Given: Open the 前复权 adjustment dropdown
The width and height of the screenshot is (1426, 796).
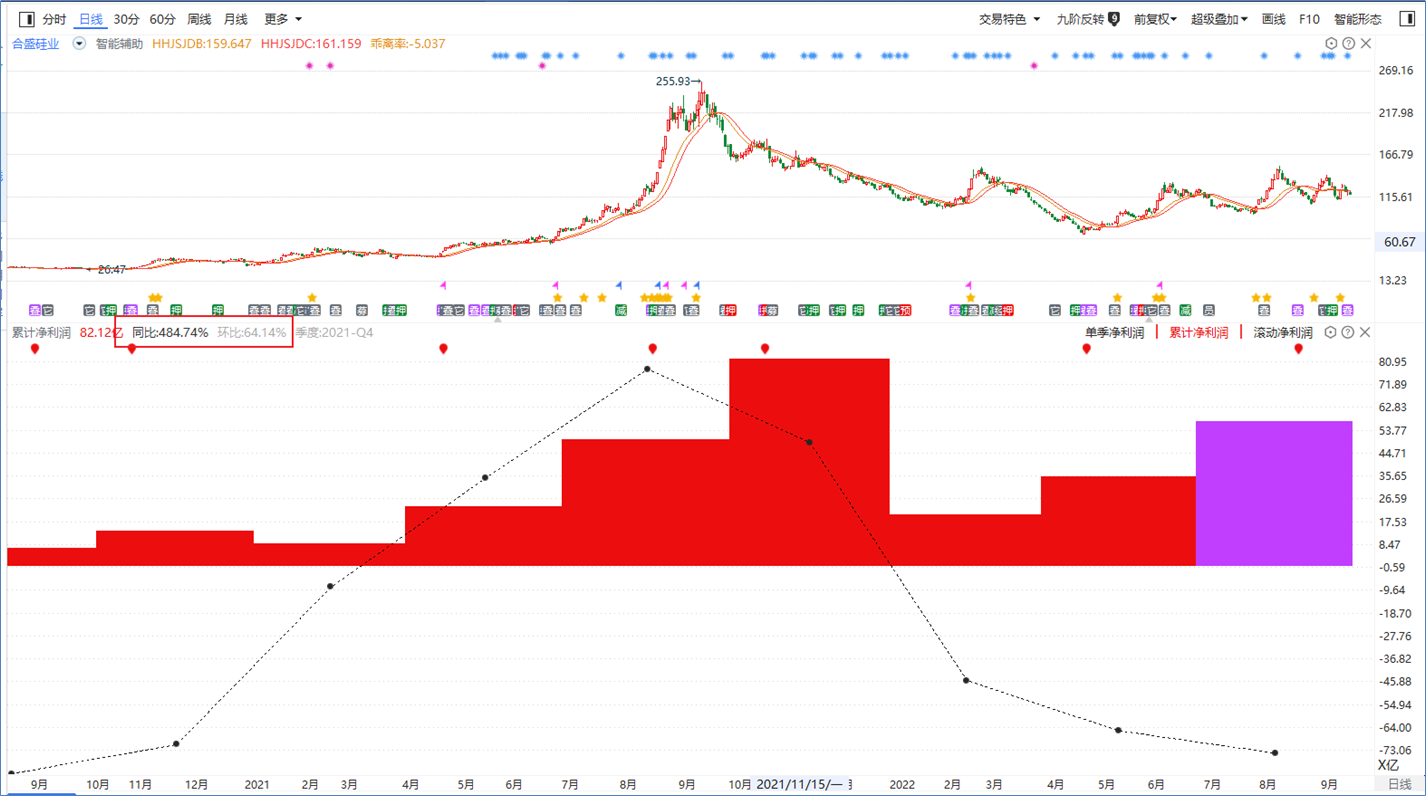Looking at the screenshot, I should (1155, 19).
